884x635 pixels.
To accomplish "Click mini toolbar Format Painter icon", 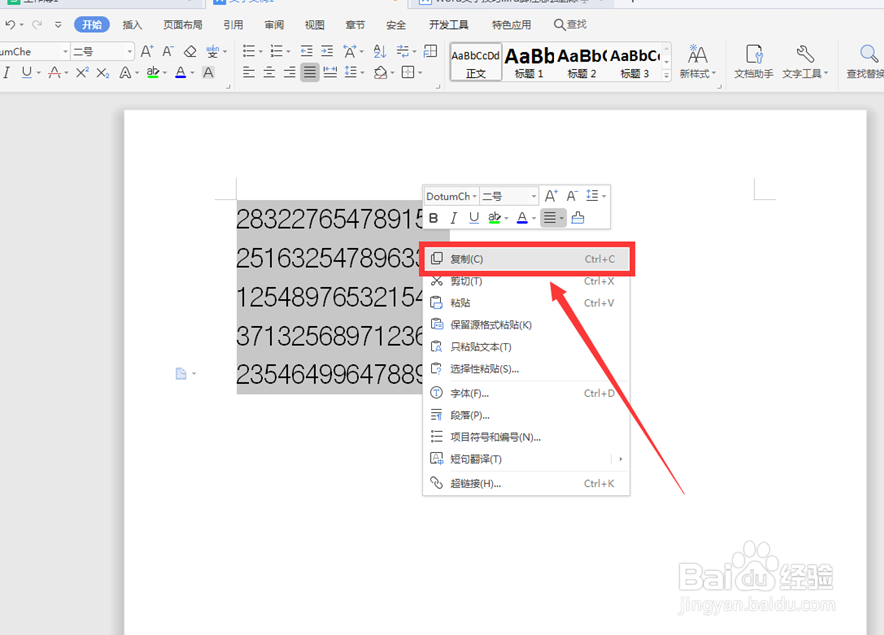I will coord(578,218).
